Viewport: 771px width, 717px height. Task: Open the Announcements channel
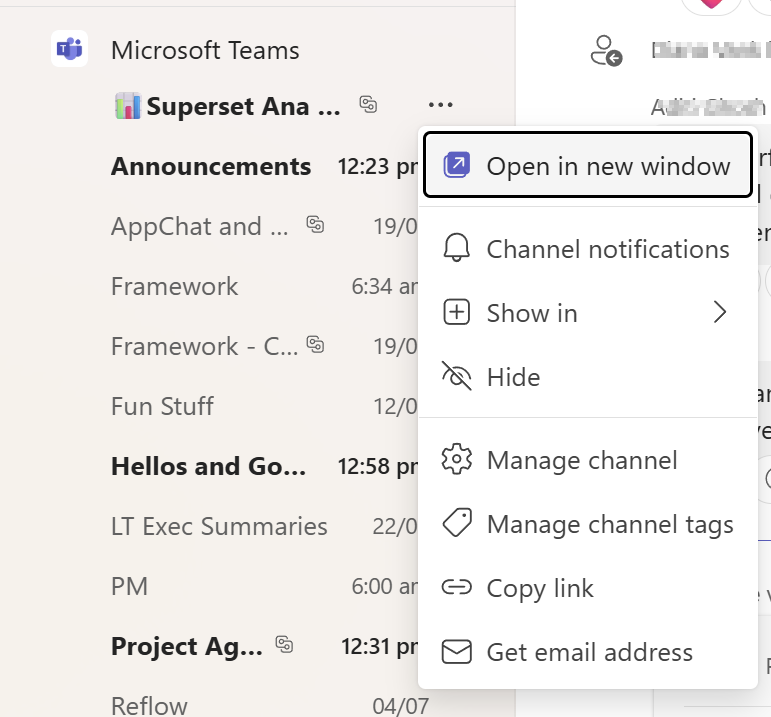211,166
